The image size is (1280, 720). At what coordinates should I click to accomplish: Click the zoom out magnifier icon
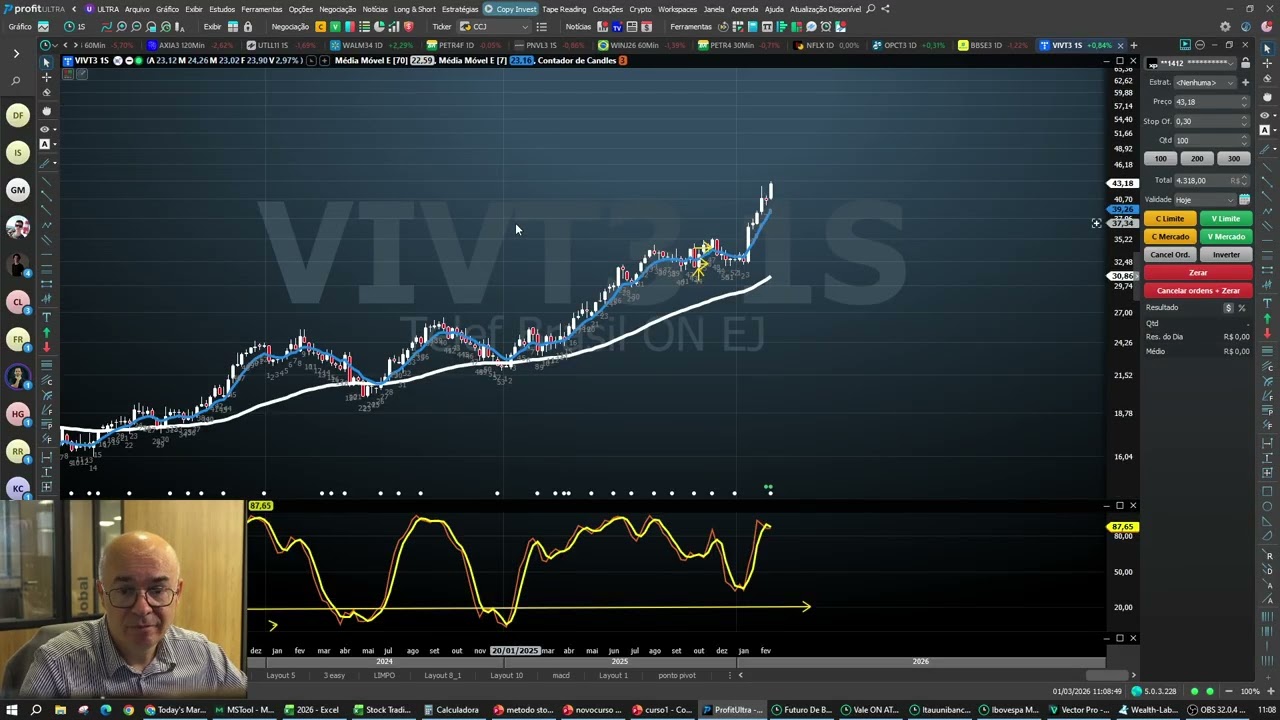pyautogui.click(x=136, y=27)
